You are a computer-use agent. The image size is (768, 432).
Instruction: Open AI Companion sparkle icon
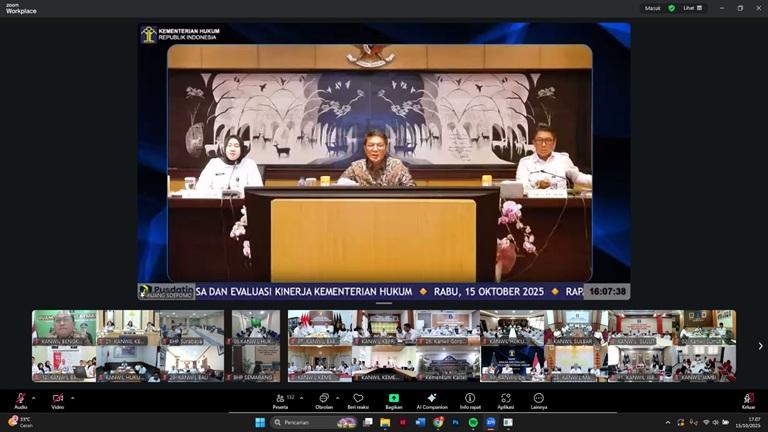[432, 401]
